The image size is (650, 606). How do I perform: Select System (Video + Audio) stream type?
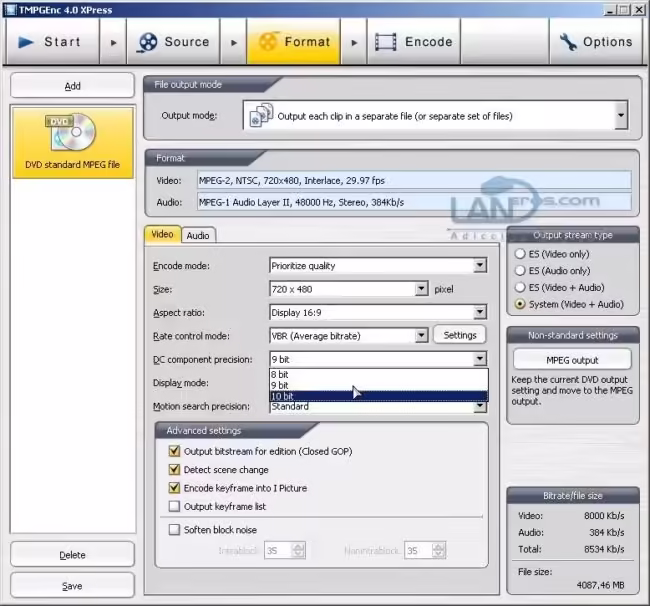[520, 304]
